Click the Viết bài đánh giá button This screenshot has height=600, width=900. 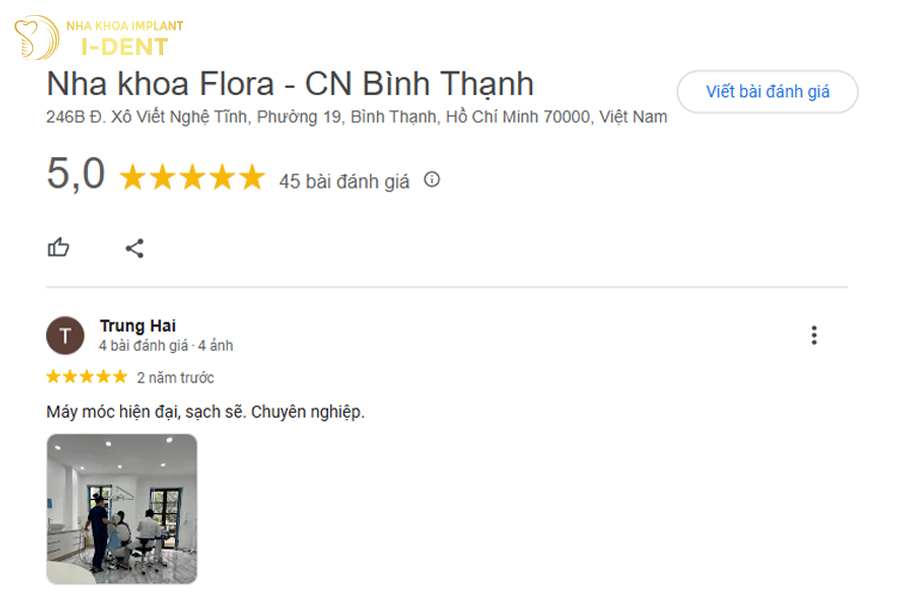768,90
